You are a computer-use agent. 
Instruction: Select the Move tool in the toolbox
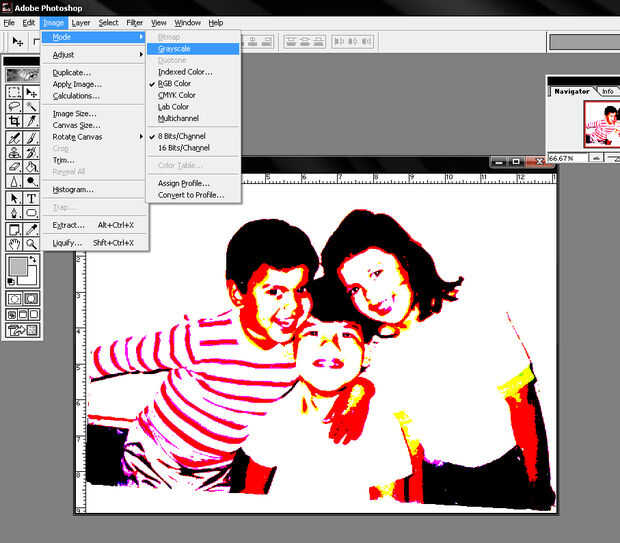pyautogui.click(x=31, y=93)
